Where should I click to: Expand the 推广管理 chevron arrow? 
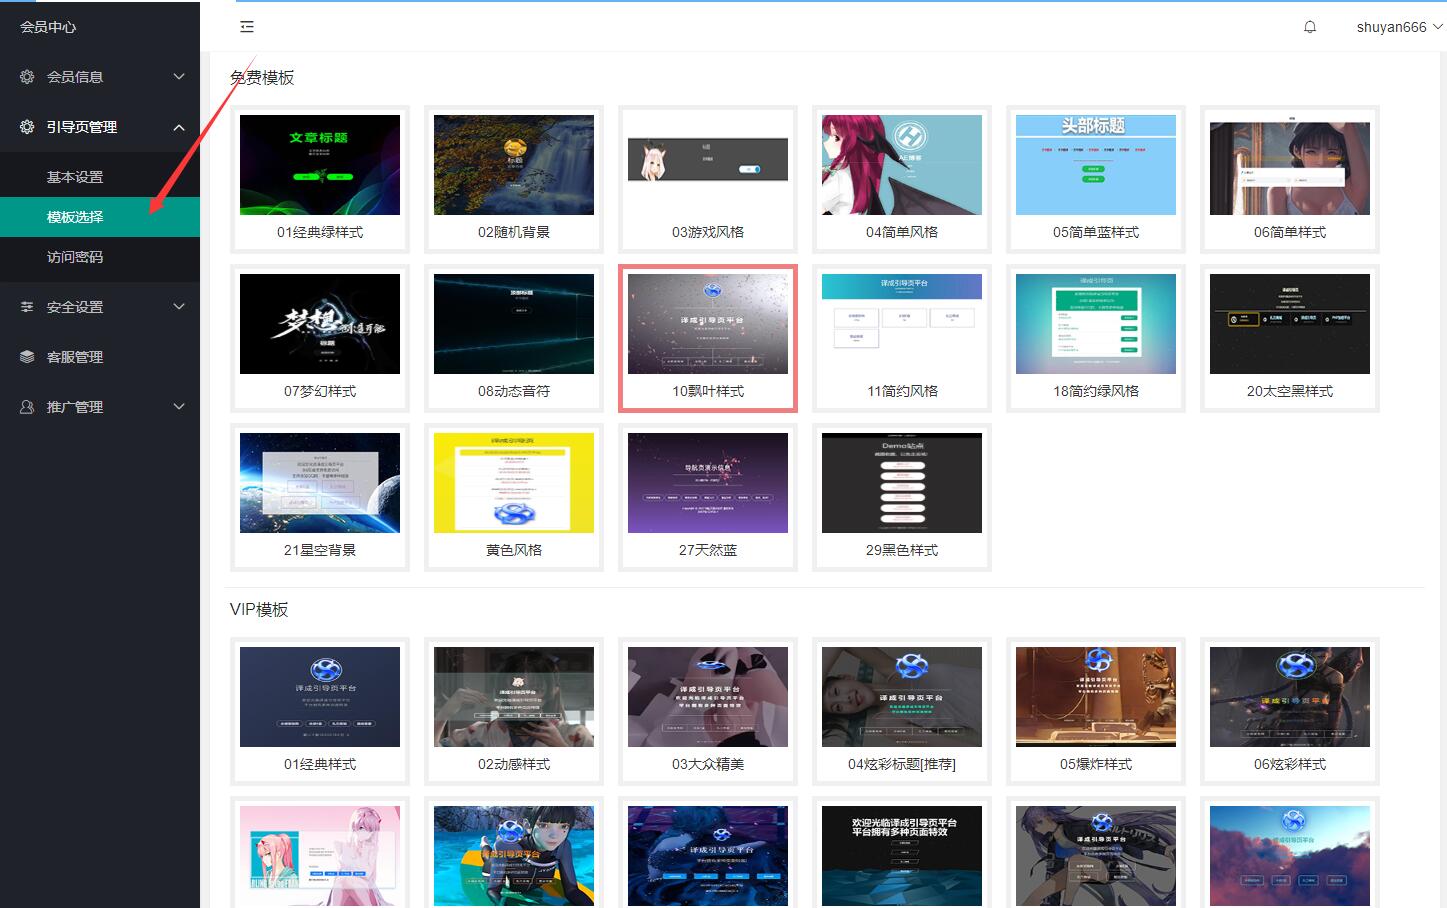pos(179,407)
